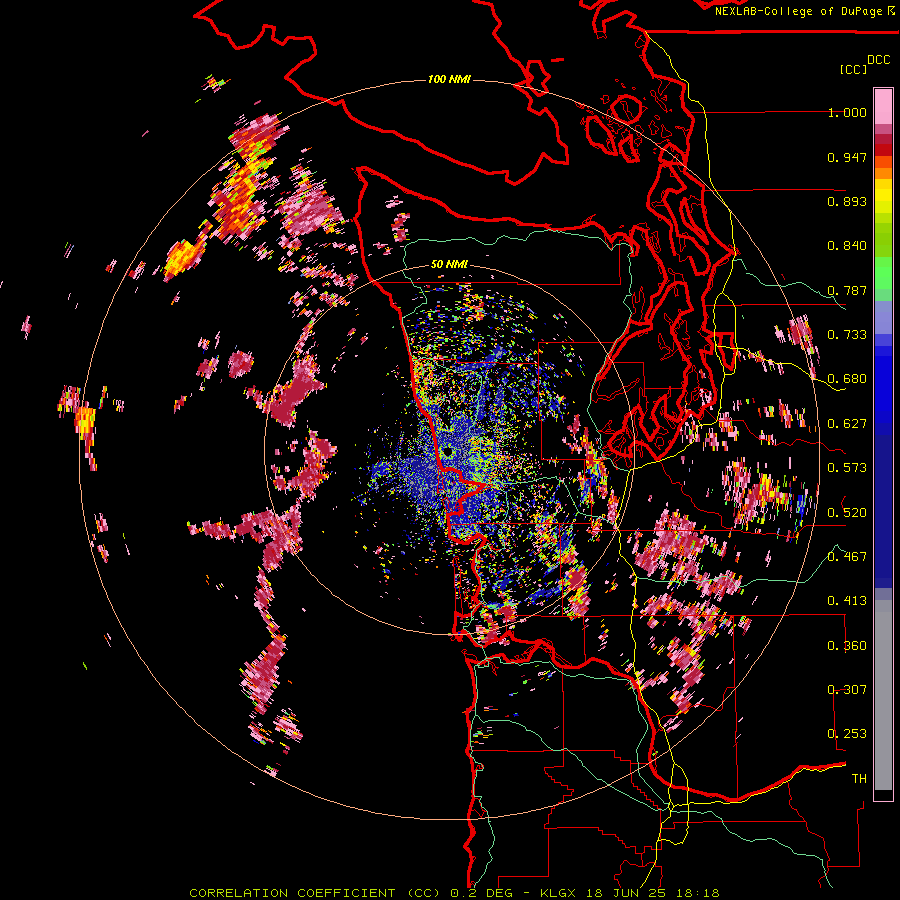The image size is (900, 900).
Task: Click the 0.680 legend value
Action: pos(847,379)
